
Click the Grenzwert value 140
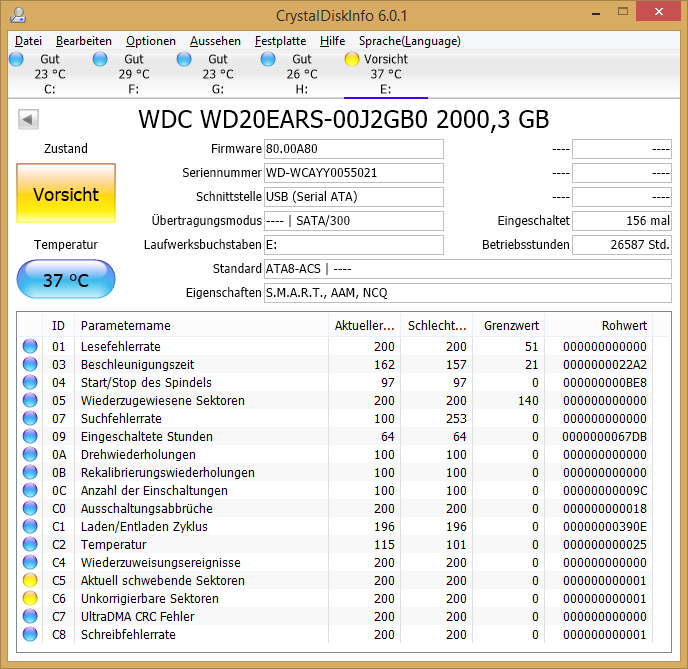point(528,401)
